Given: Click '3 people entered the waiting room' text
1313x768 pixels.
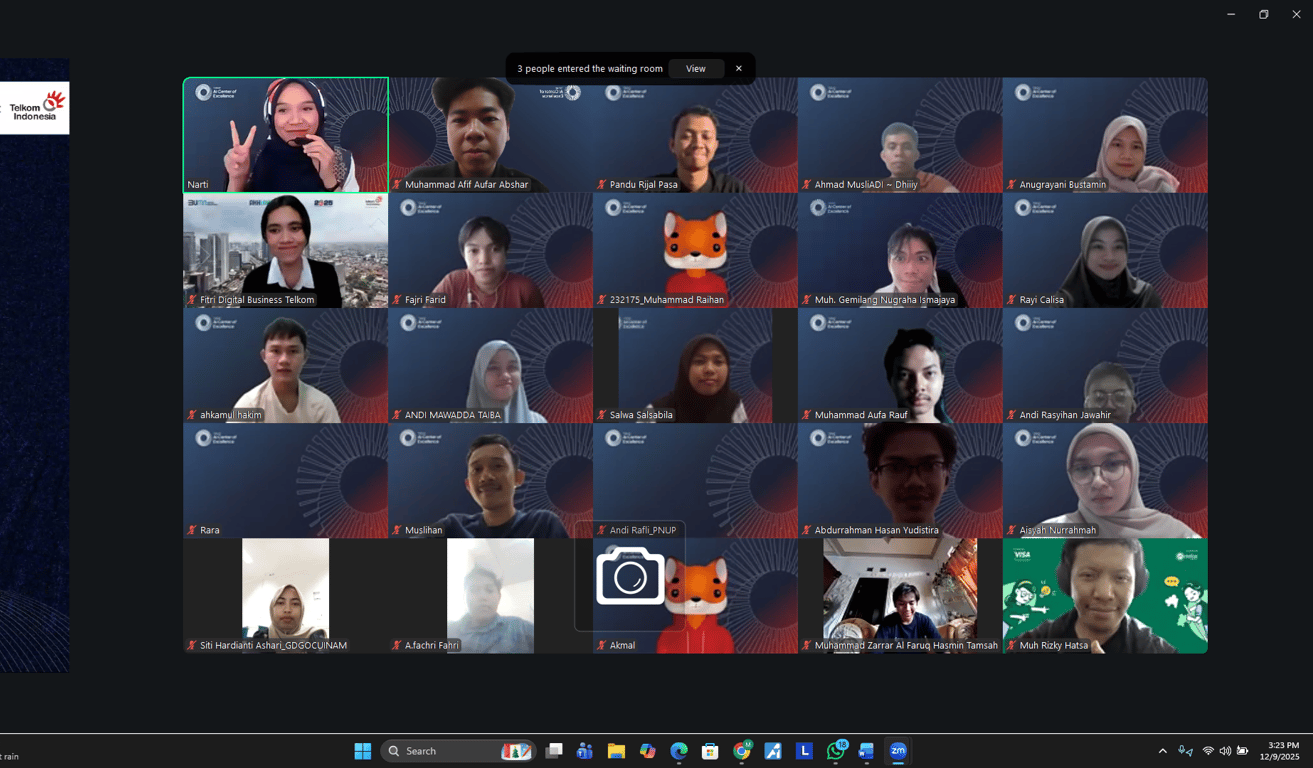Looking at the screenshot, I should click(590, 69).
